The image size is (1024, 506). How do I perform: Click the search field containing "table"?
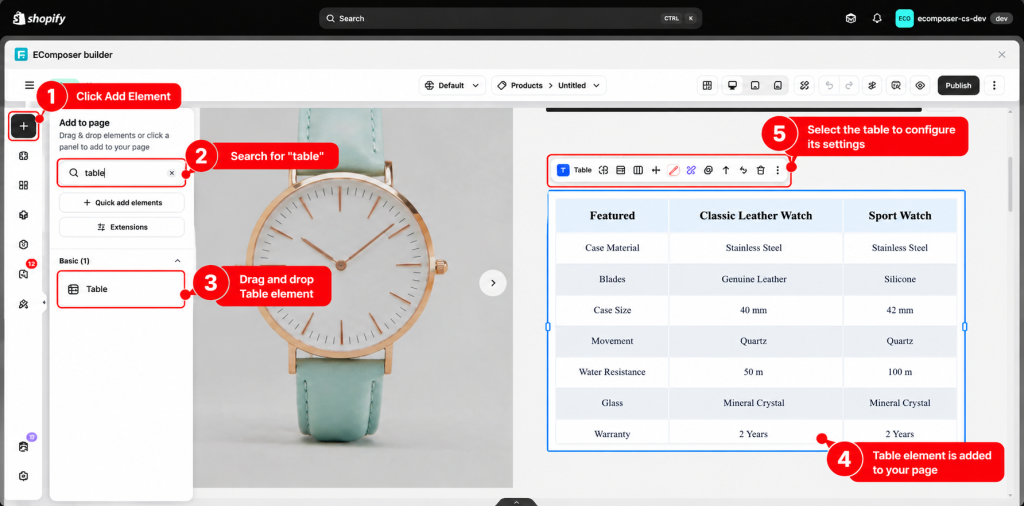click(x=121, y=173)
